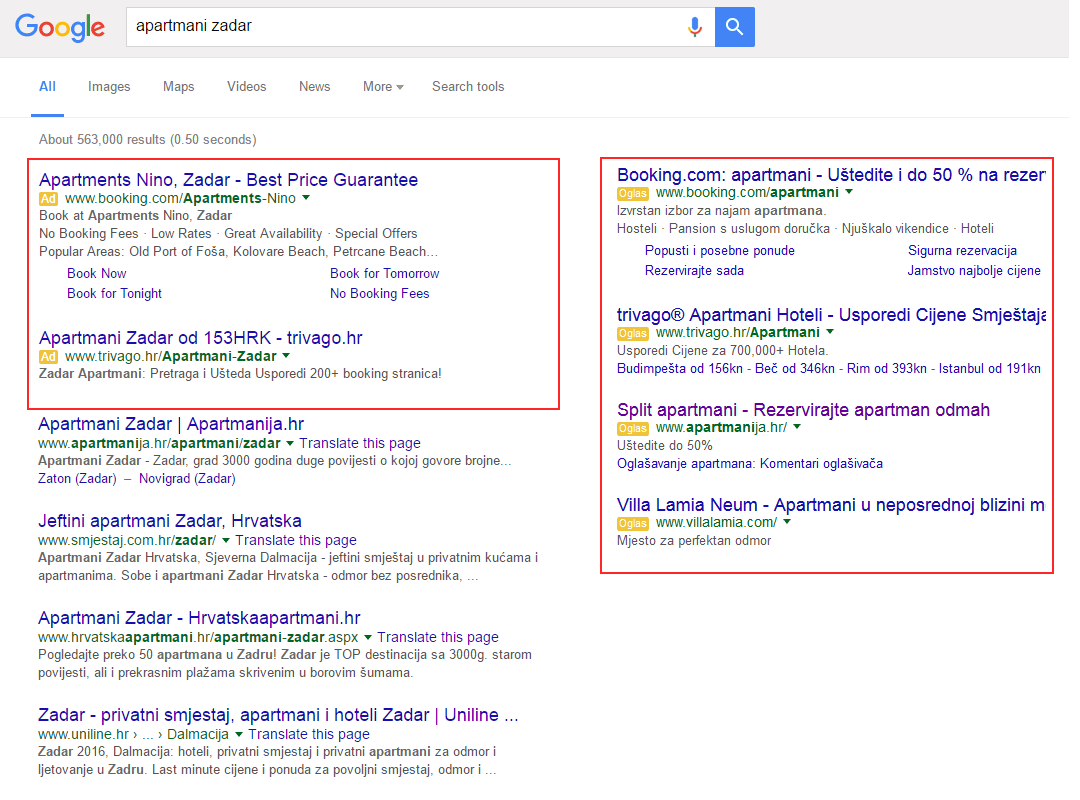Expand arrow next to apartmanija.hr/apartmani/zadar URL
The image size is (1080, 800).
[x=290, y=443]
